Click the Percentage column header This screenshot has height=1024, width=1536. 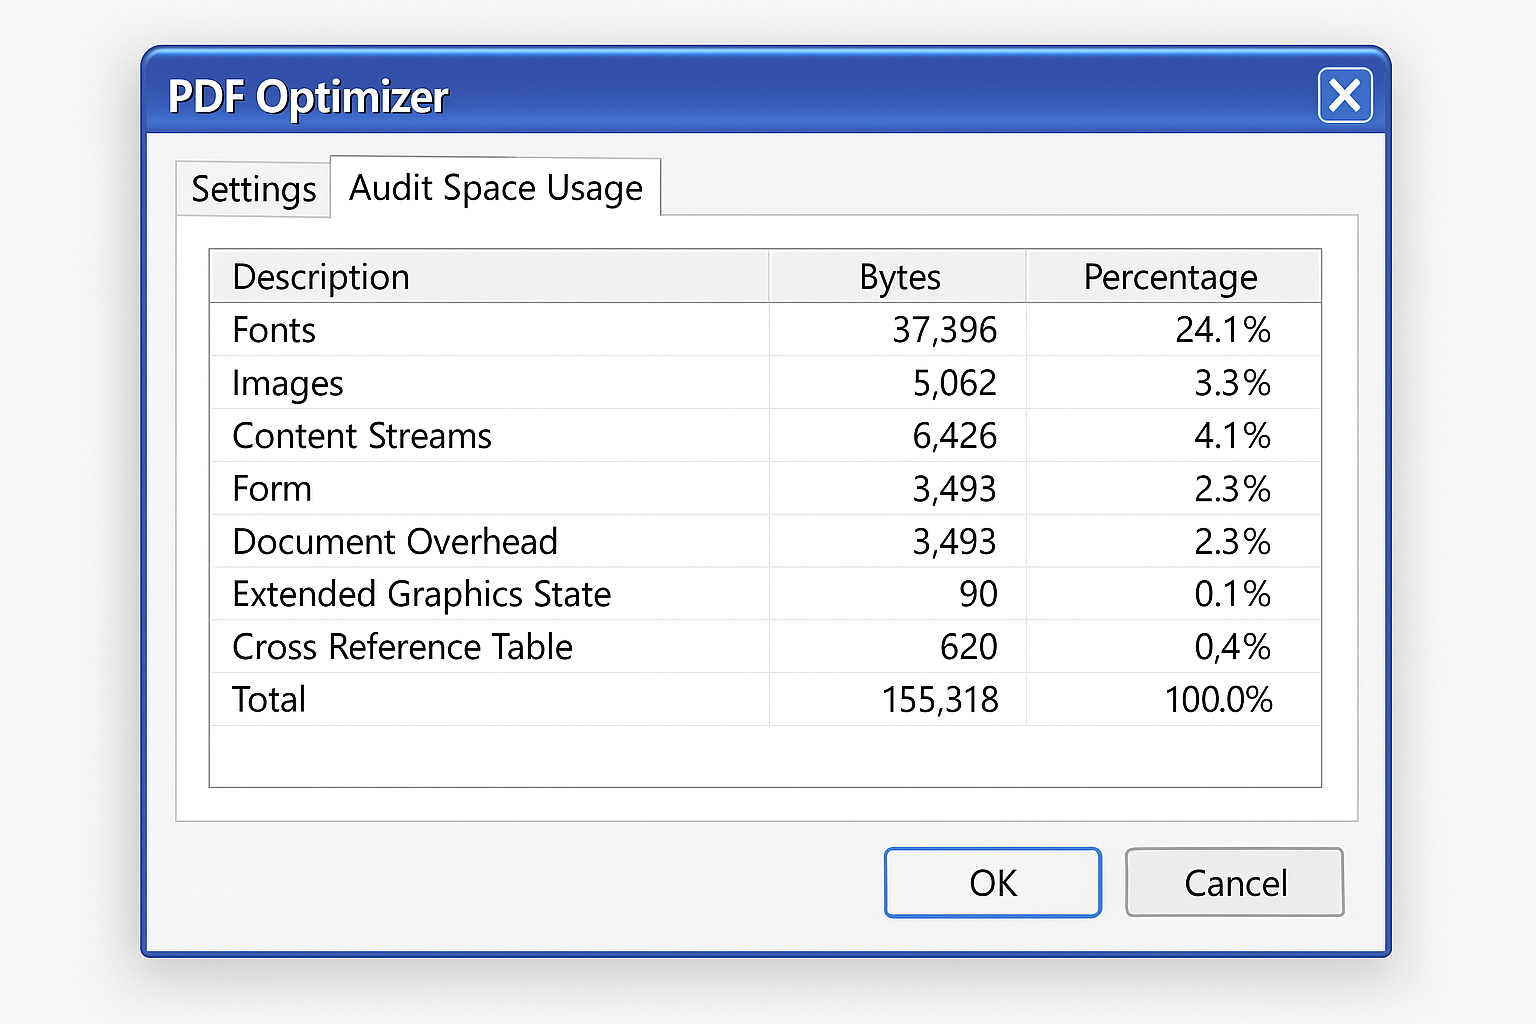click(x=1170, y=276)
